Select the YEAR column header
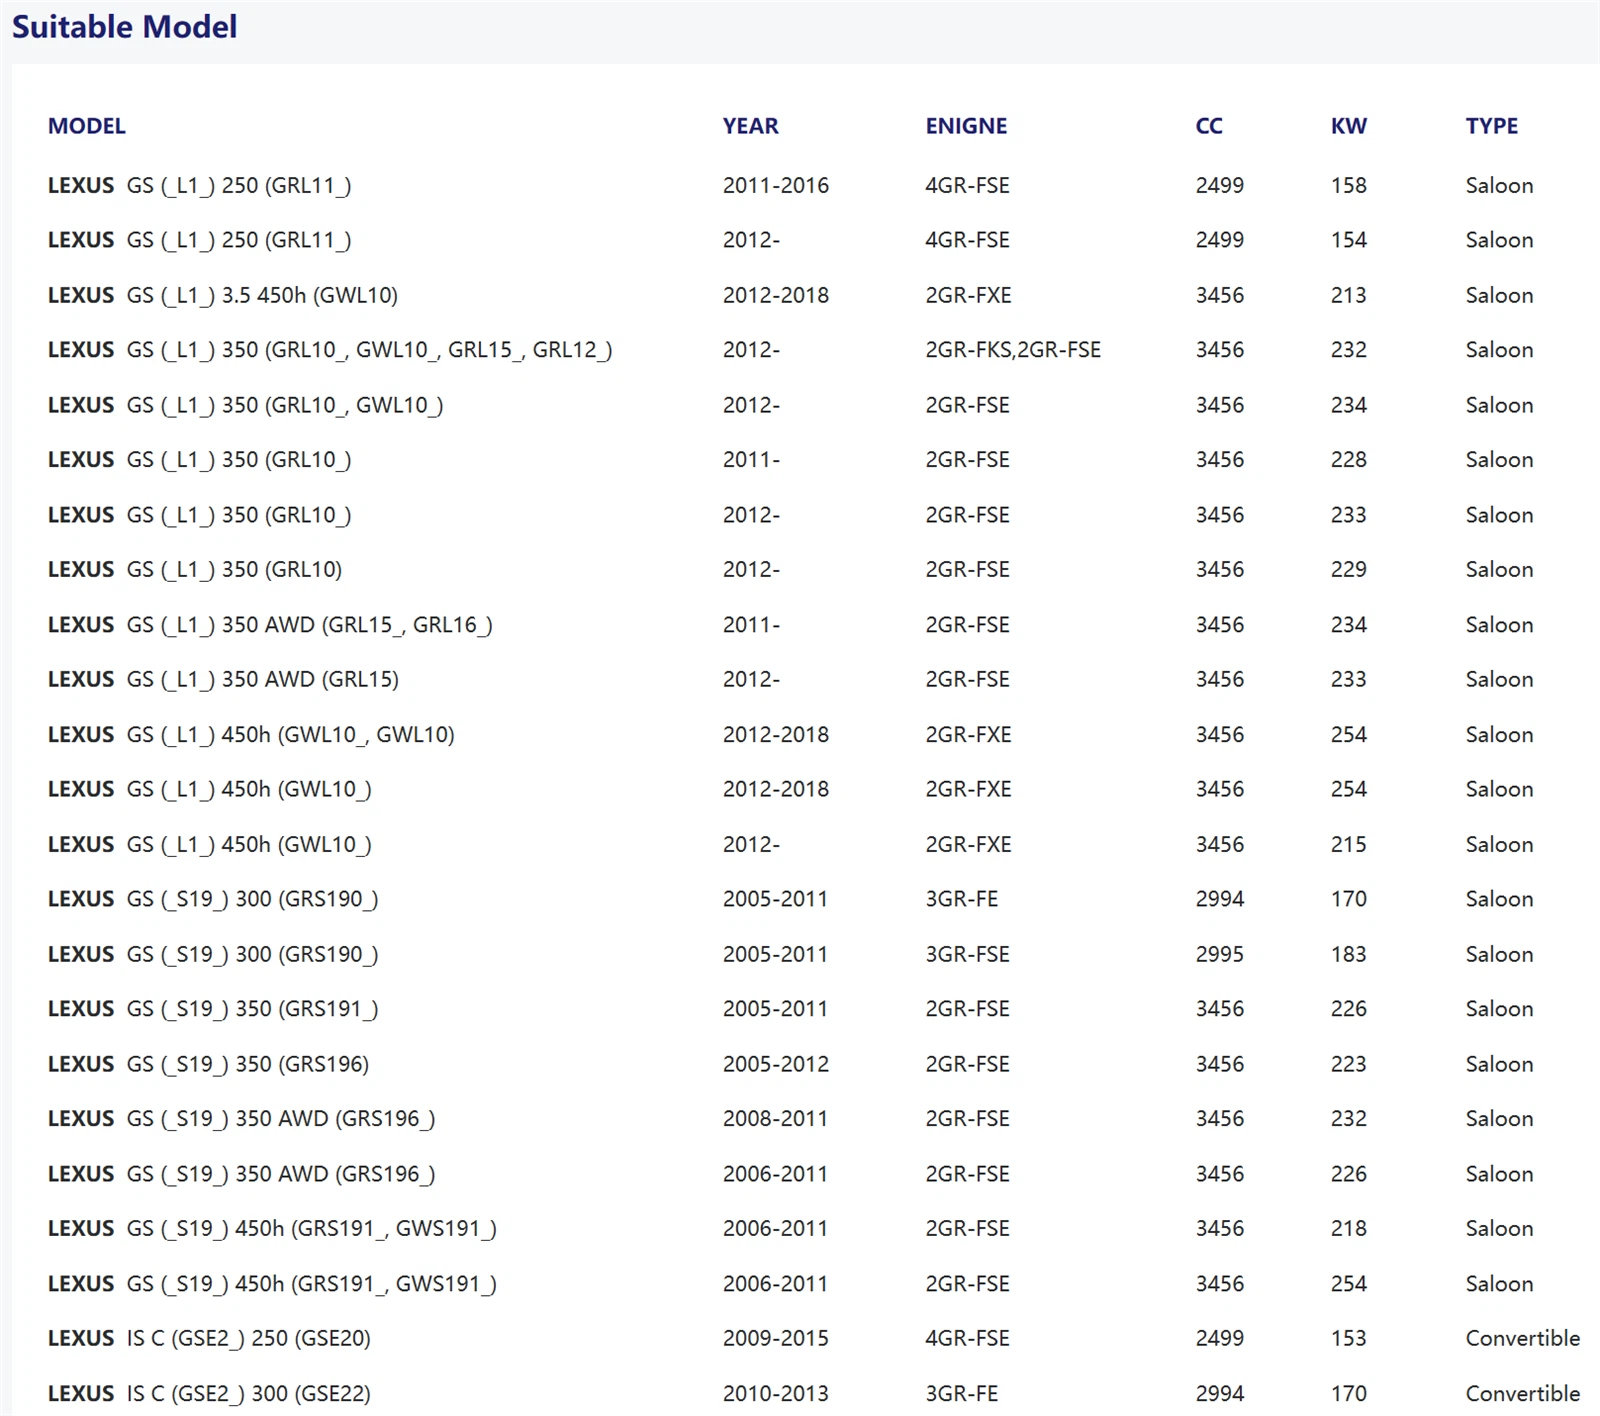The image size is (1600, 1416). tap(751, 126)
